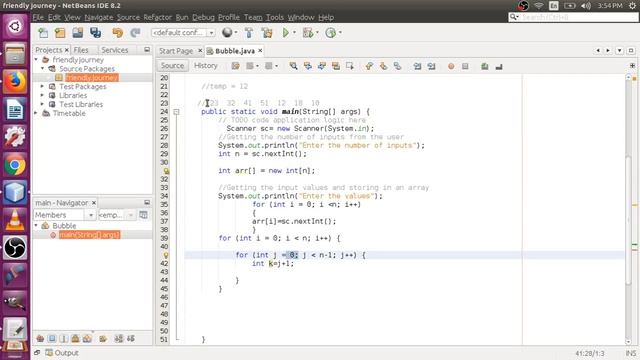Expand the Libraries node
This screenshot has width=640, height=360.
42,96
